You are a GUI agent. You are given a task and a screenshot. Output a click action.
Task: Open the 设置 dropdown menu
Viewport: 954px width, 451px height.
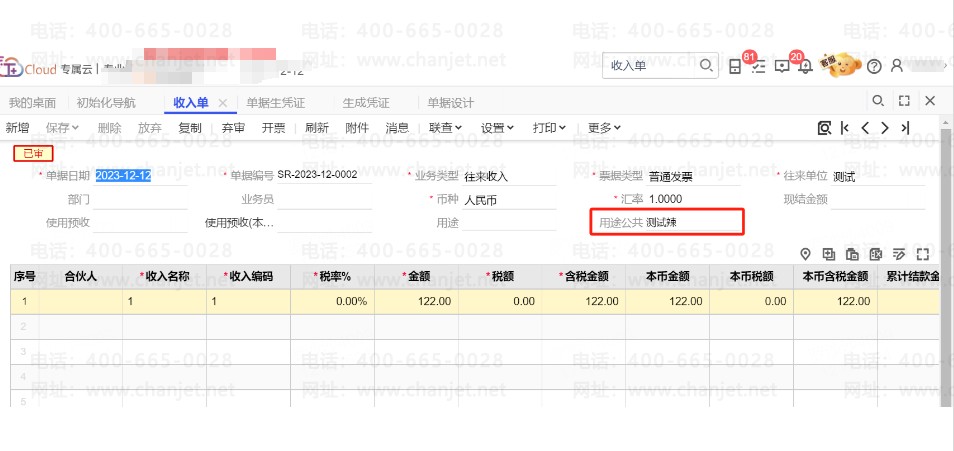497,128
